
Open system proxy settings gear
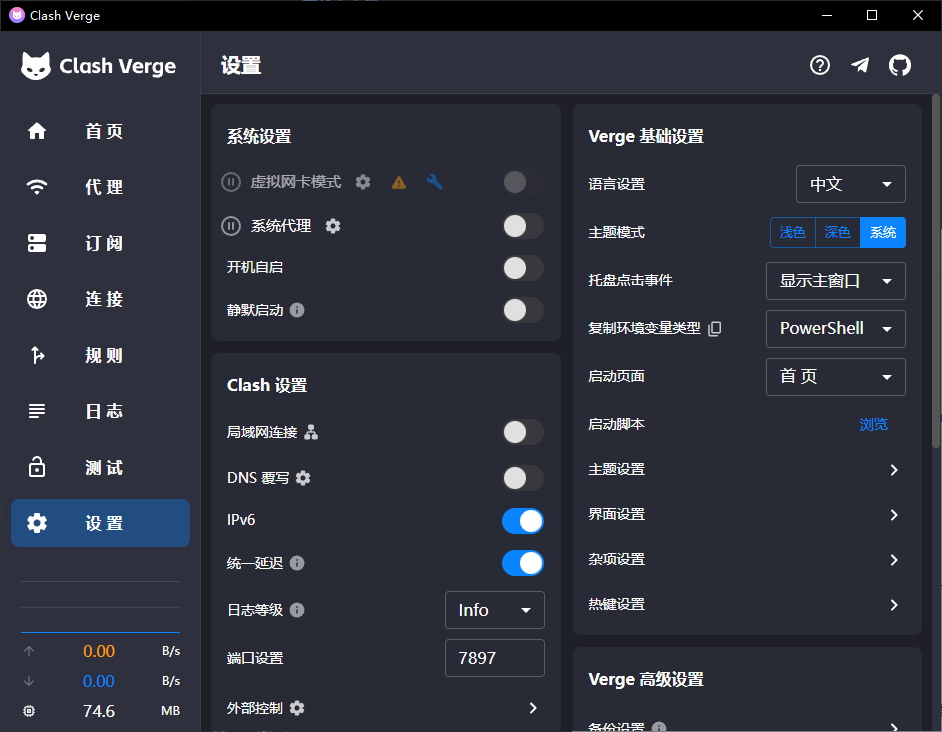[x=333, y=226]
